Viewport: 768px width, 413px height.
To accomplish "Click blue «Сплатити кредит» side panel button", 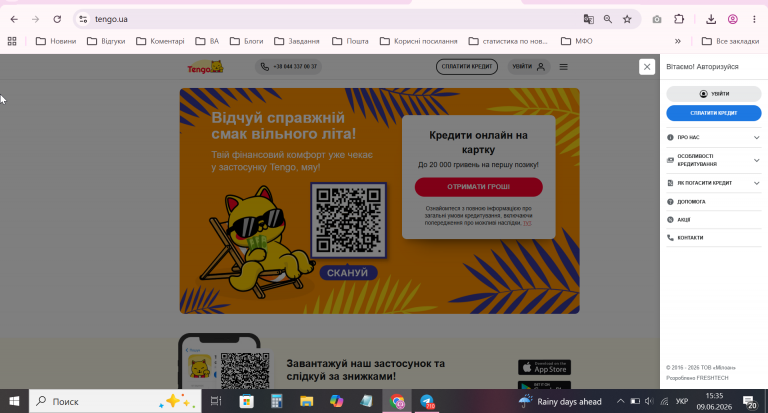I will [714, 113].
